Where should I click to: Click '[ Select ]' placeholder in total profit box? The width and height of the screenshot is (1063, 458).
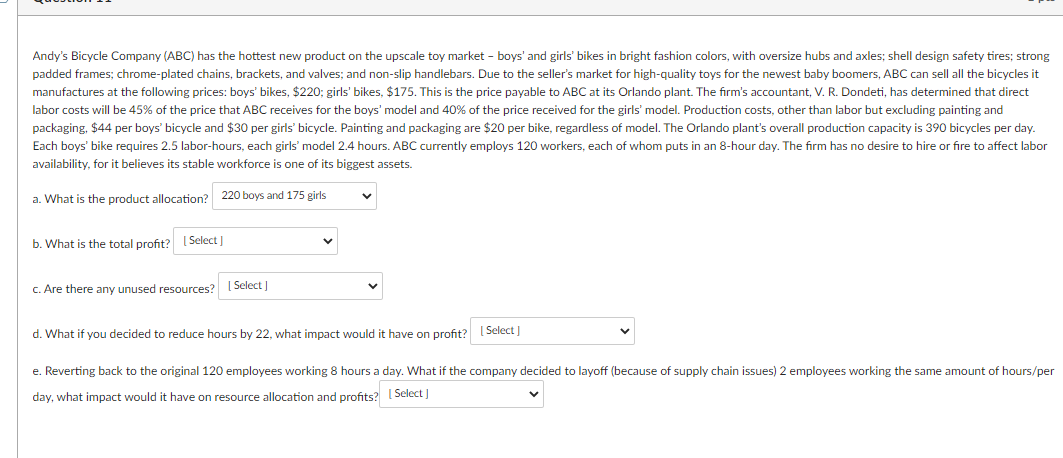(203, 241)
